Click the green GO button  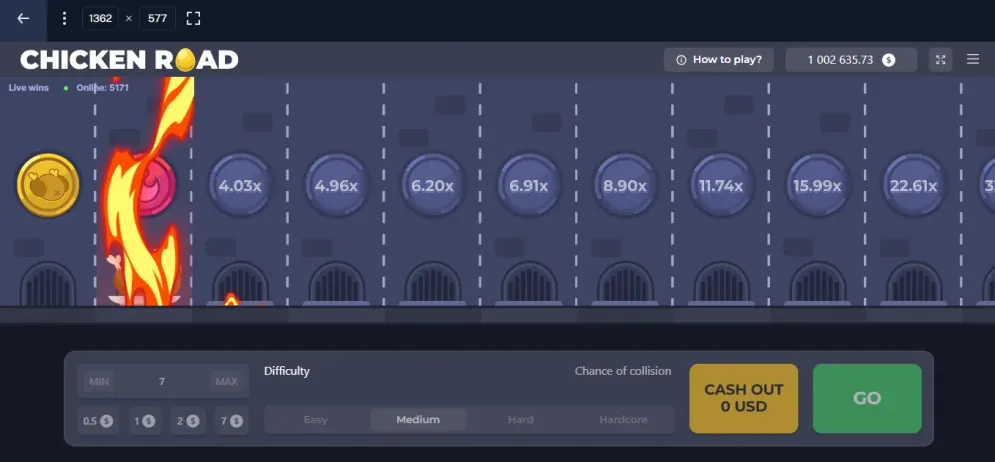click(x=867, y=398)
